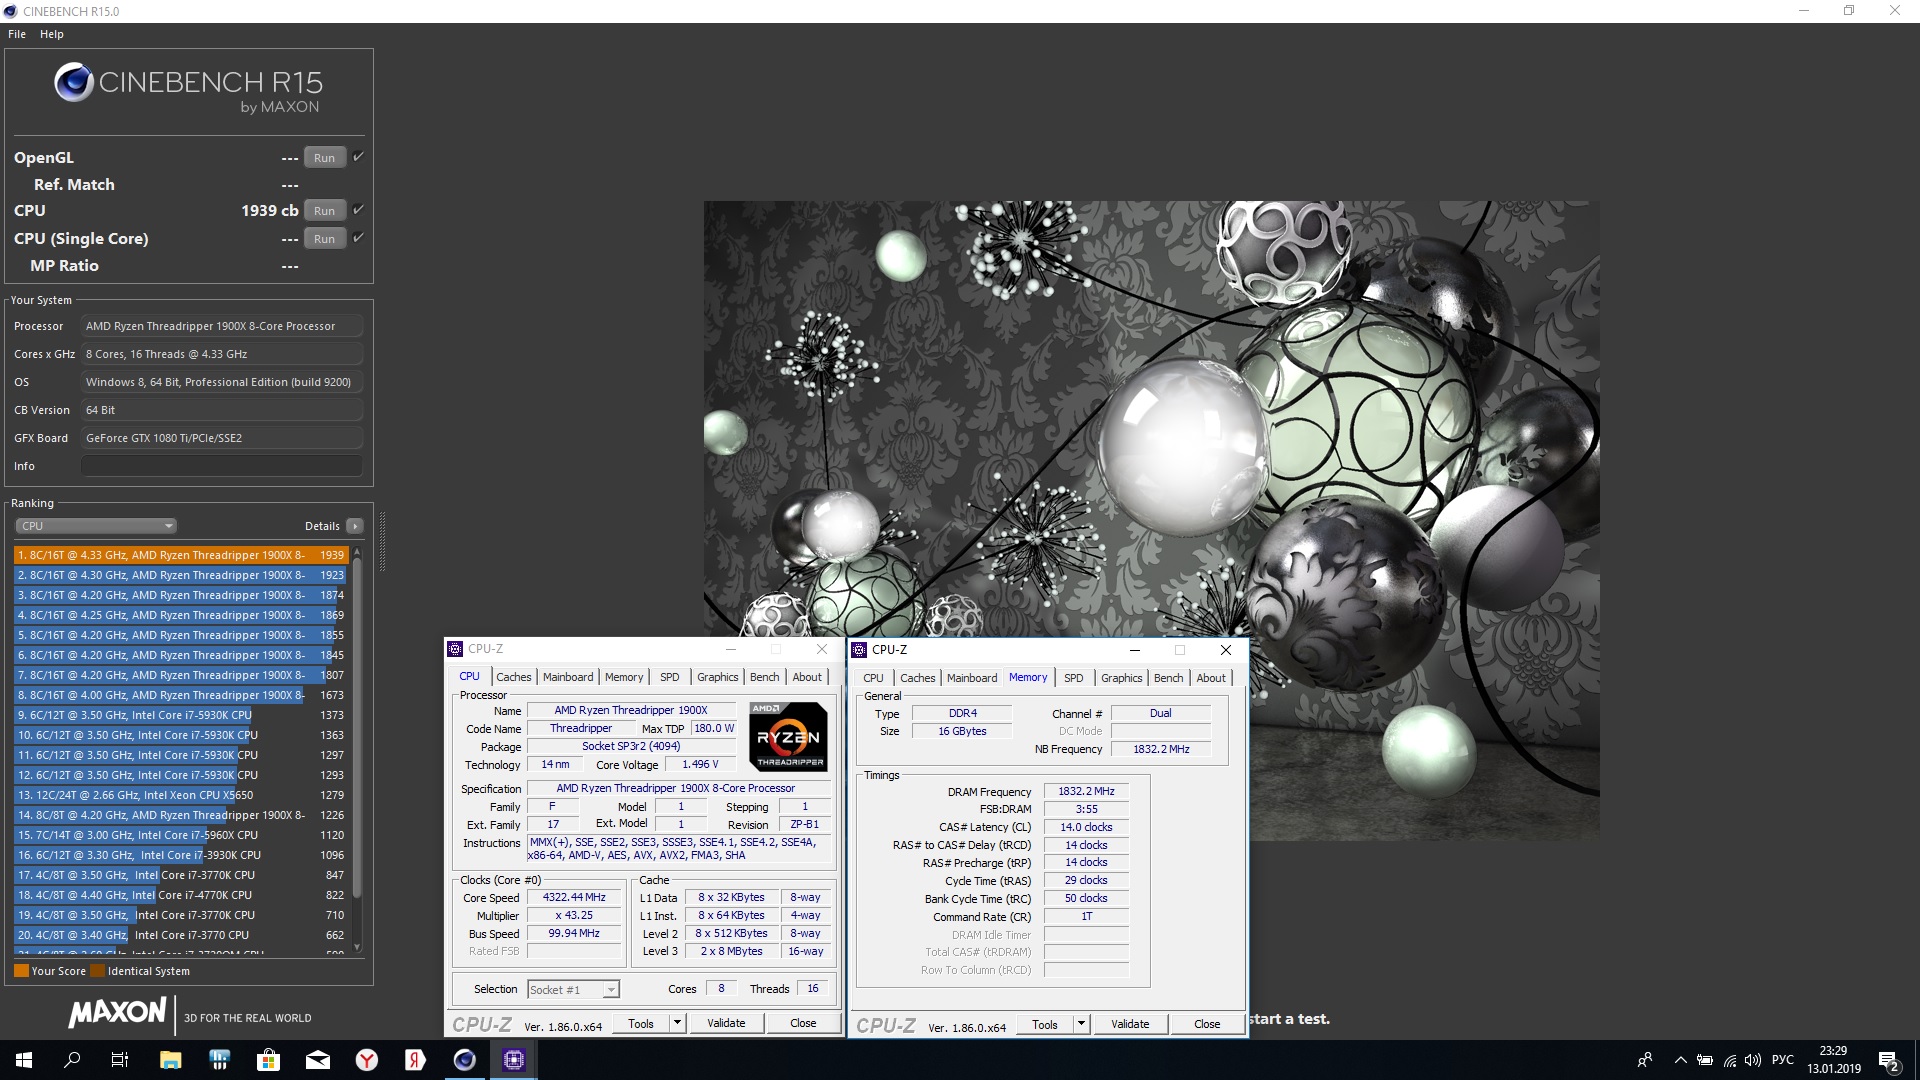Open Windows Search from taskbar

[x=72, y=1060]
